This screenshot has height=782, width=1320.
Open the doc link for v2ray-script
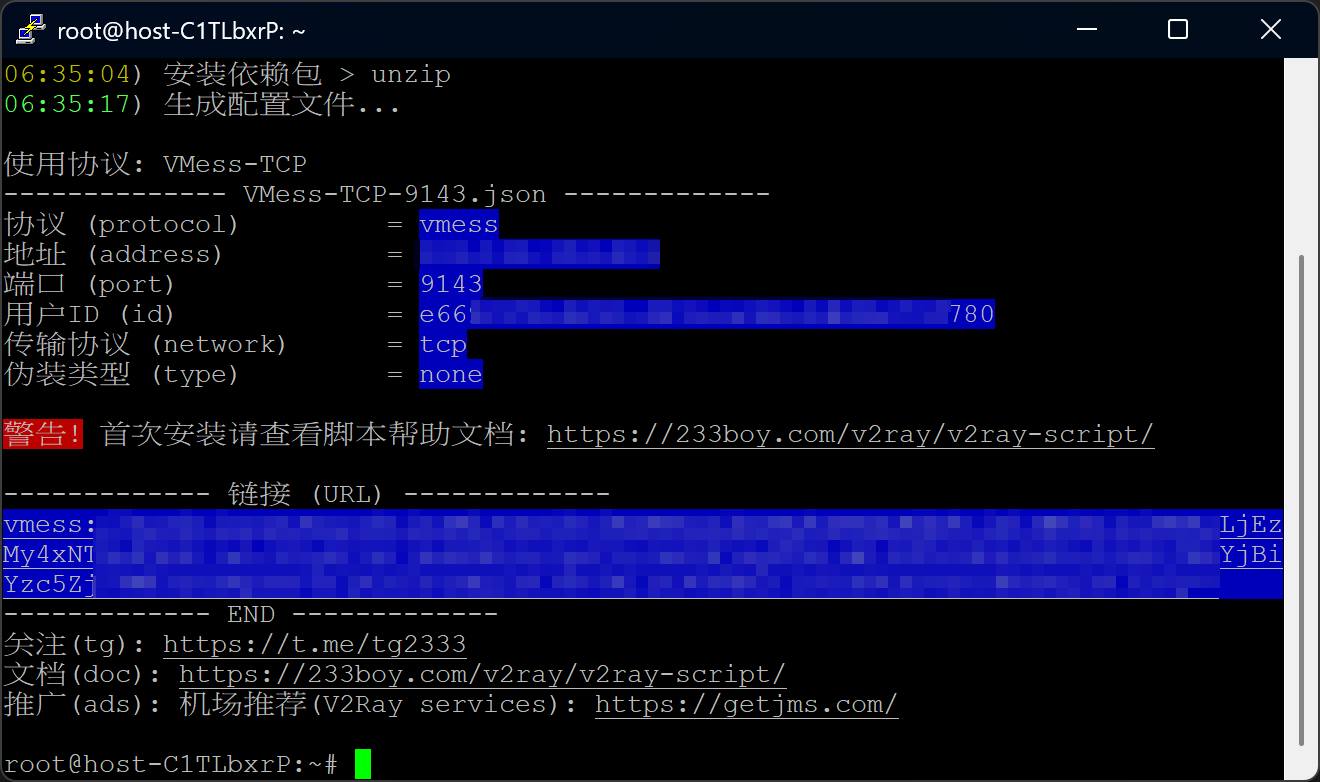pos(482,675)
